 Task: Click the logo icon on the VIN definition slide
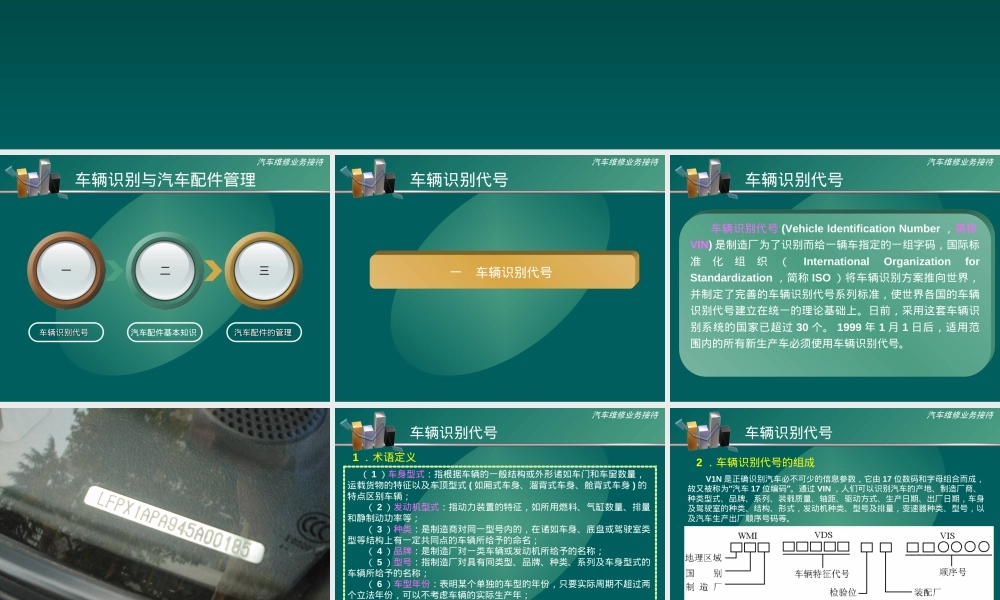707,179
